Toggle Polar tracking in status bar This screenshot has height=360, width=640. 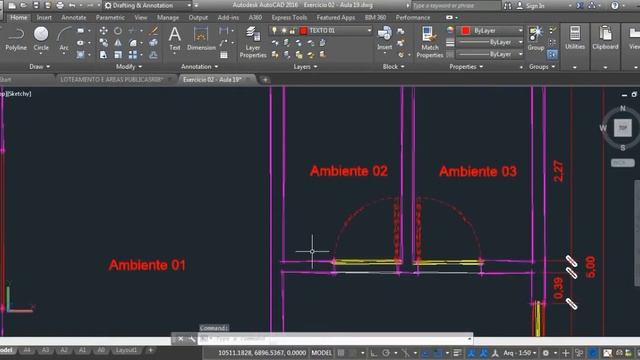(386, 353)
